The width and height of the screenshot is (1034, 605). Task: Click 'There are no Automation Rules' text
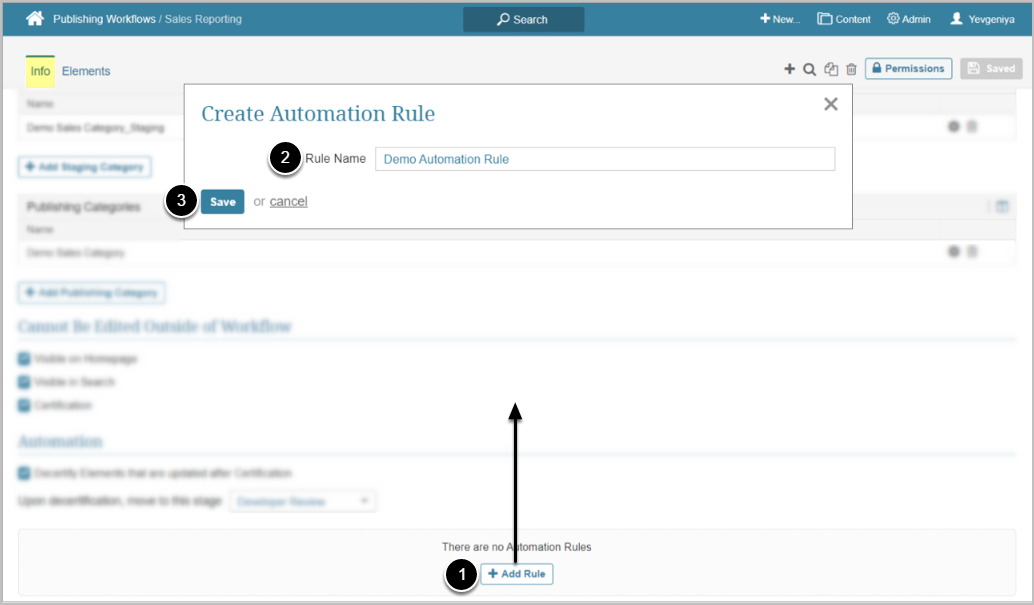tap(517, 547)
